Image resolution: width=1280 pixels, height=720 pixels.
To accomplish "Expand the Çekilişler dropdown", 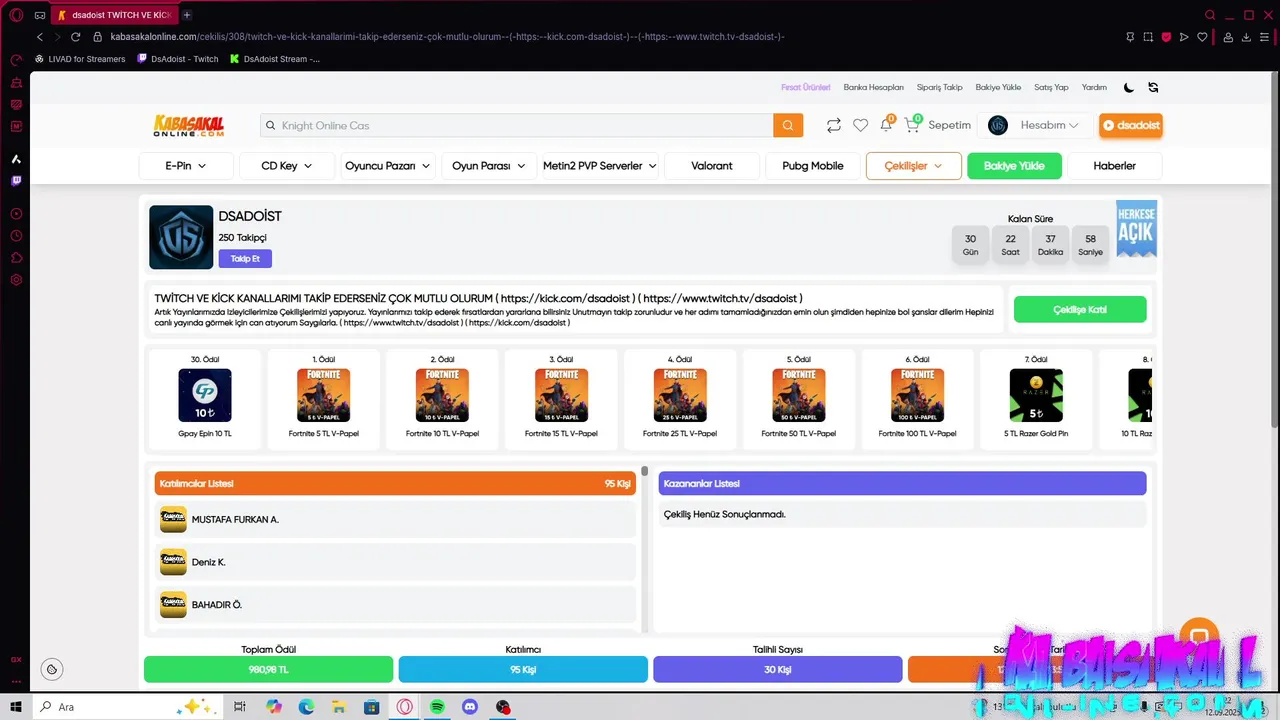I will [x=914, y=166].
